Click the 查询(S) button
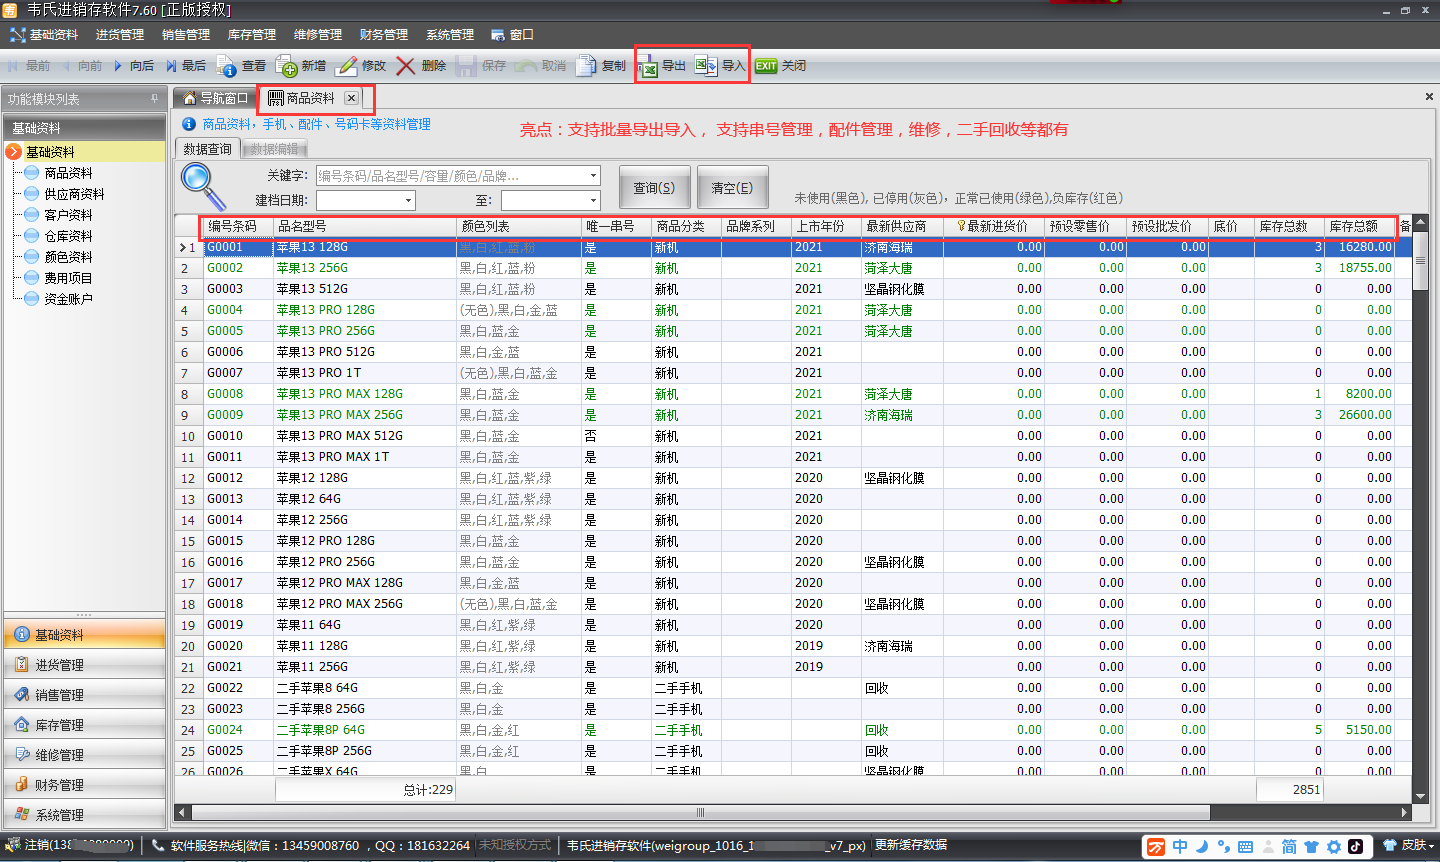1440x862 pixels. [x=654, y=188]
